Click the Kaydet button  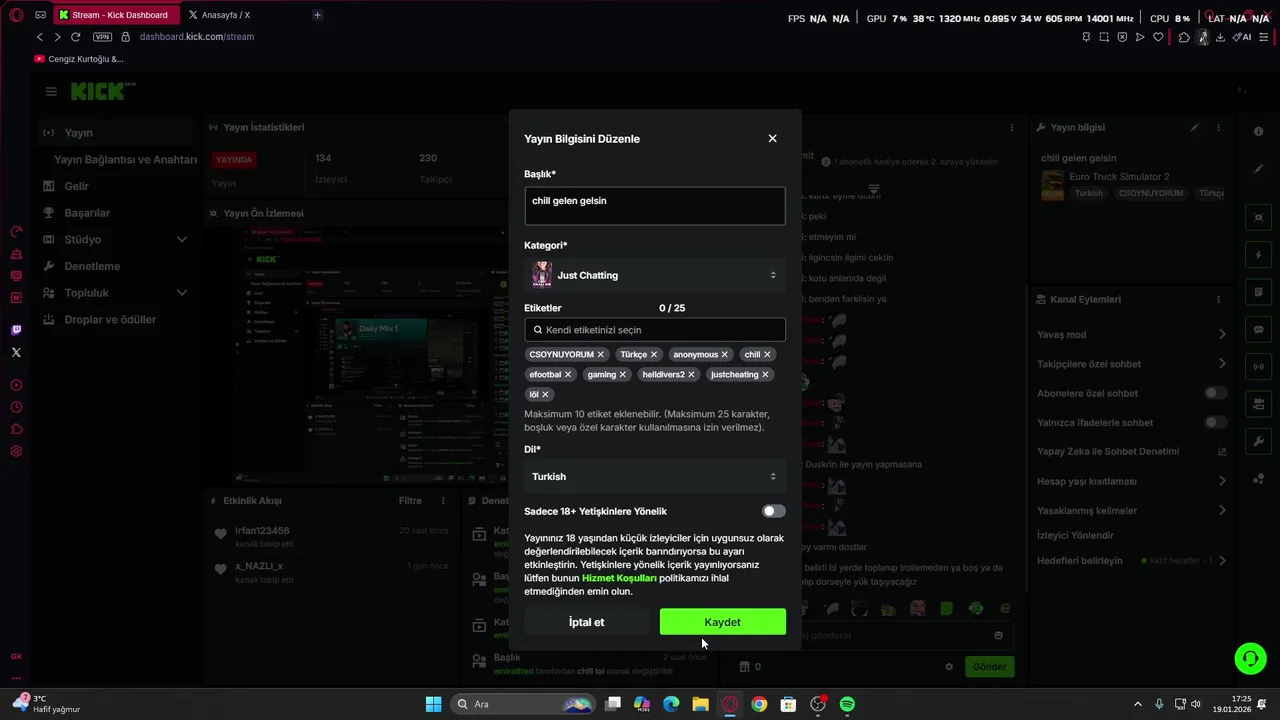722,622
